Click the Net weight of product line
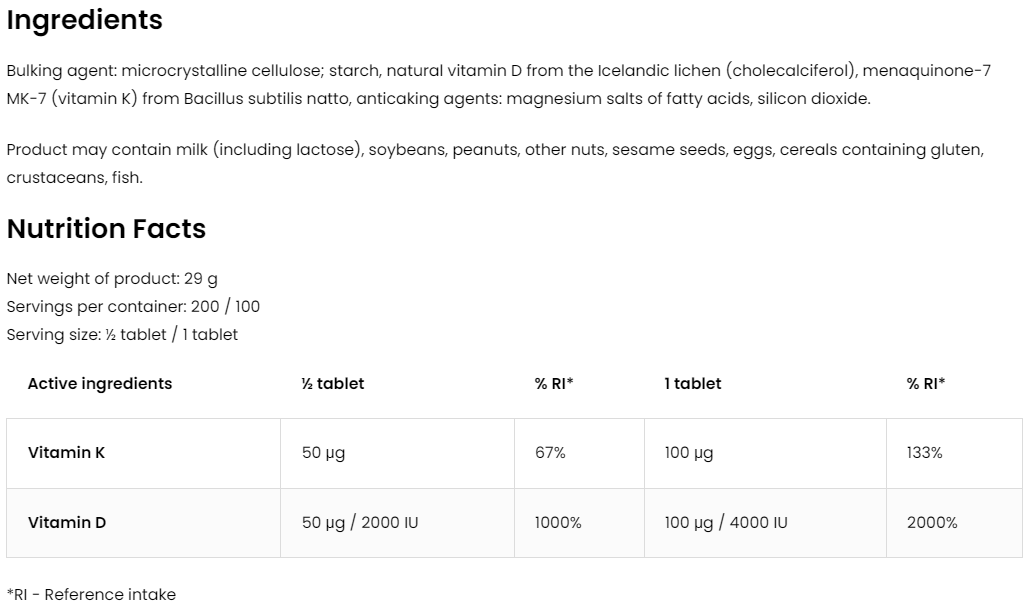Screen dimensions: 1029x607 112,279
